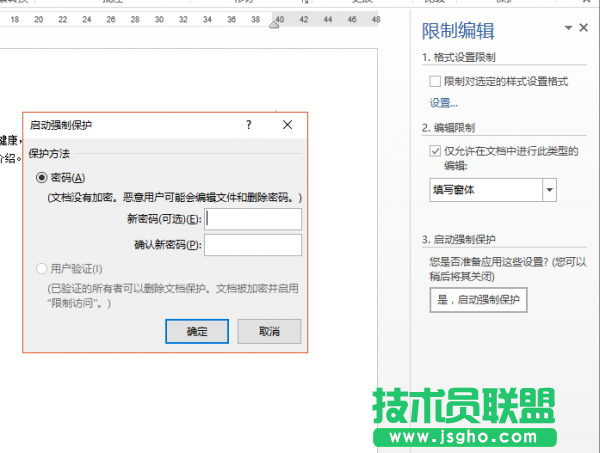This screenshot has width=600, height=453.
Task: Click the help question mark in dialog
Action: coord(248,125)
